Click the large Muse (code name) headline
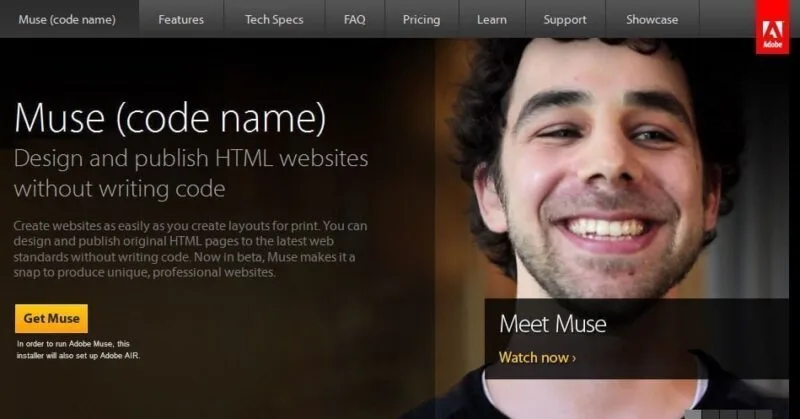The image size is (800, 419). pyautogui.click(x=170, y=118)
